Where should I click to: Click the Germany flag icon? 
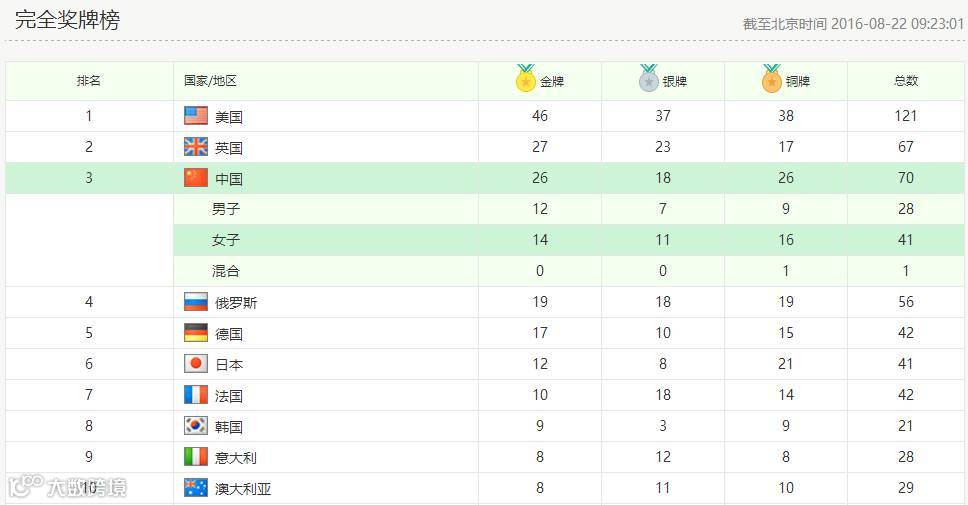click(x=196, y=333)
